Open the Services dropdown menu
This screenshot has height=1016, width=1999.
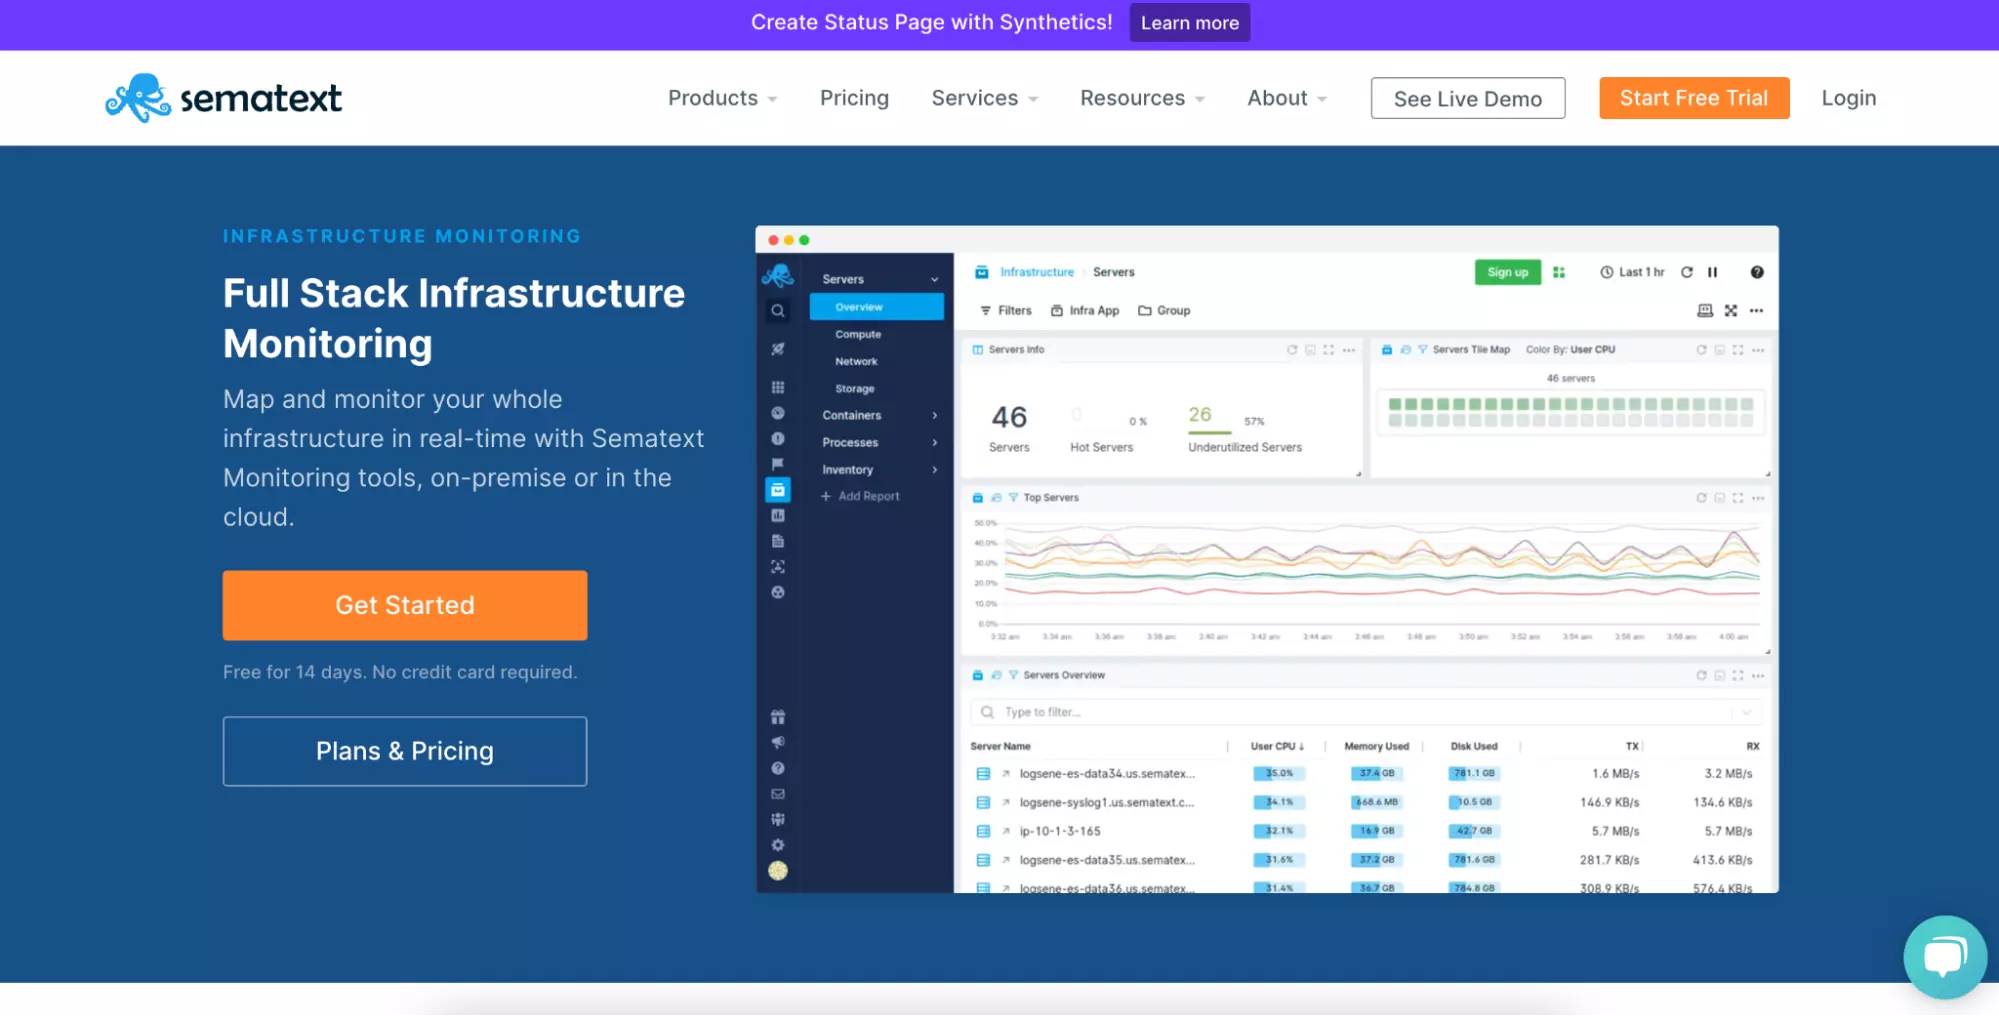[985, 98]
